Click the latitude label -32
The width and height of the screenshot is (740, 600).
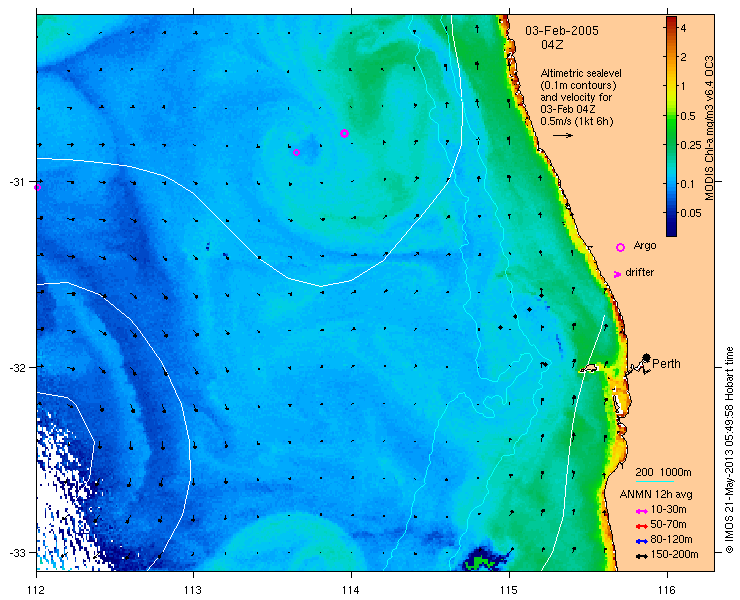pyautogui.click(x=18, y=367)
